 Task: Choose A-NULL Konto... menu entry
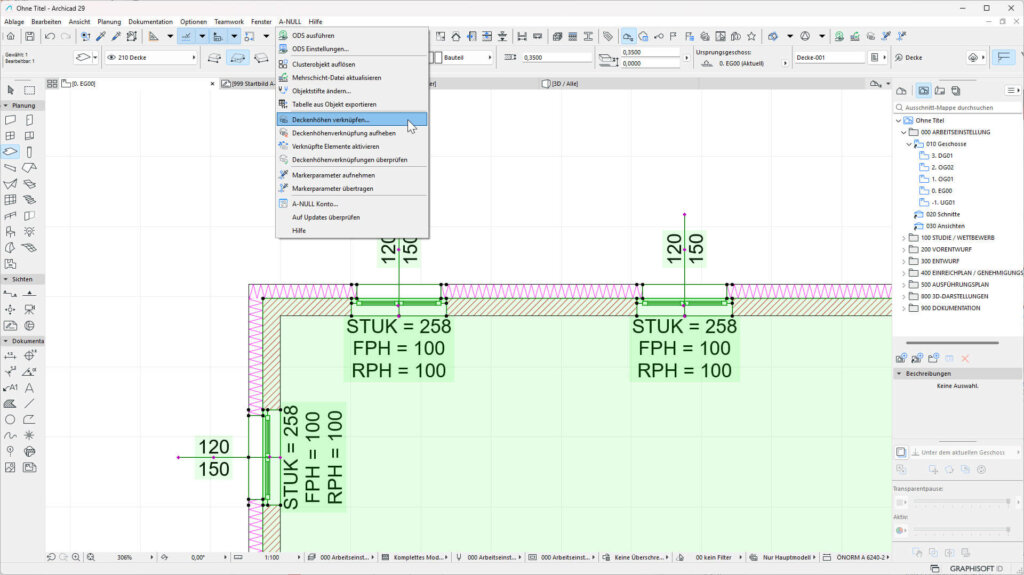coord(352,204)
